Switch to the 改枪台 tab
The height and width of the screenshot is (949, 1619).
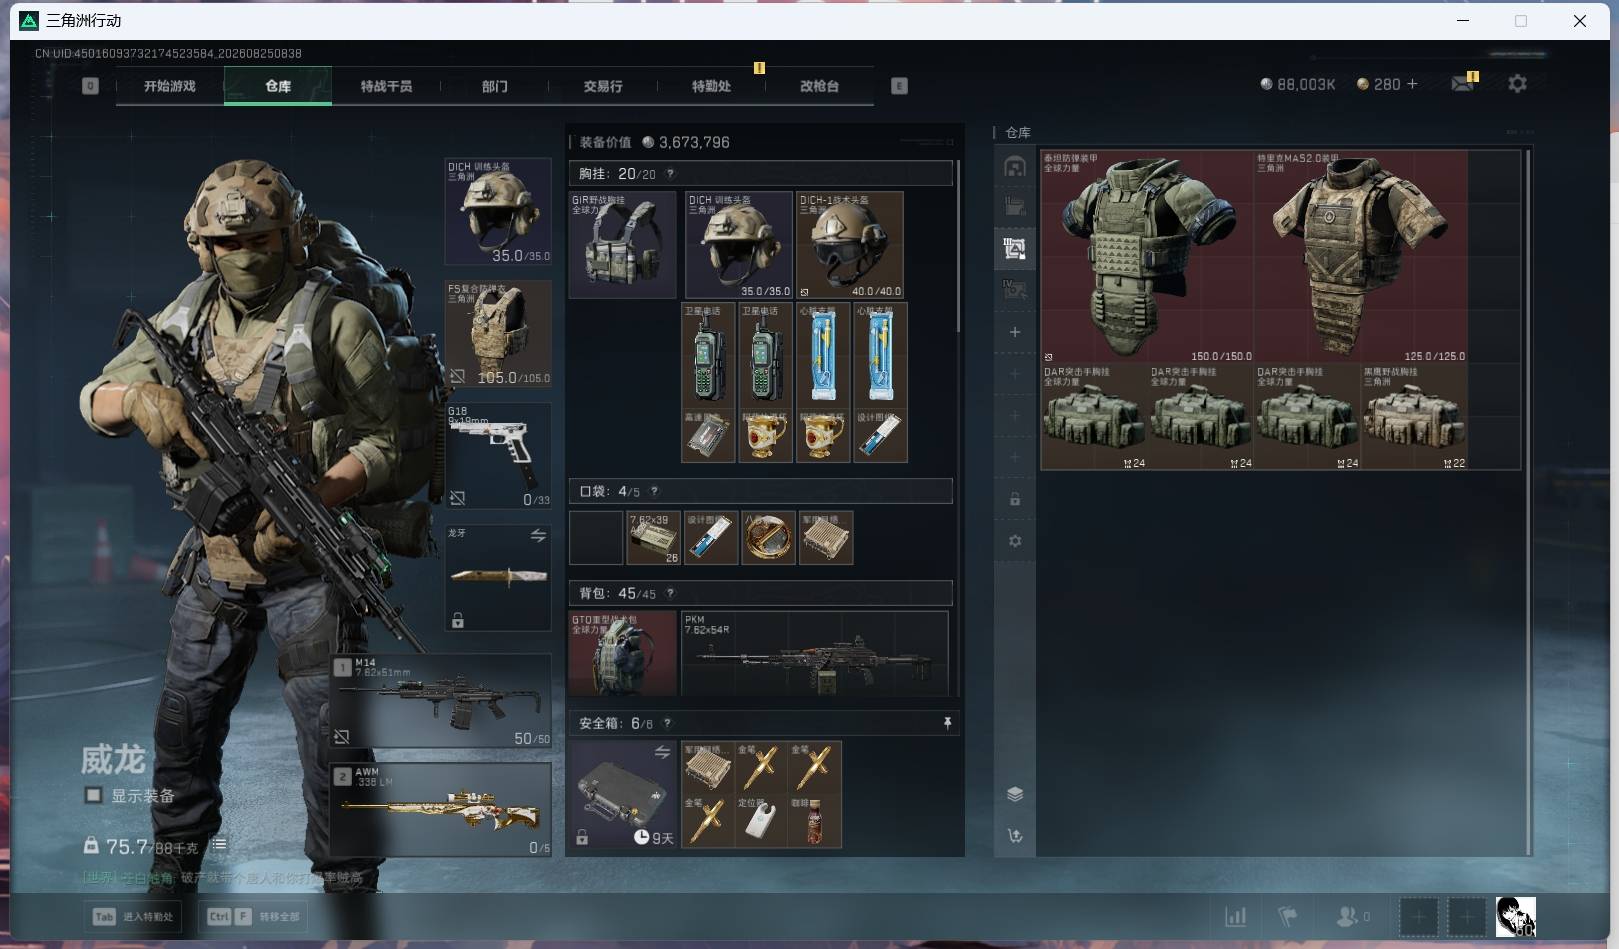(819, 86)
